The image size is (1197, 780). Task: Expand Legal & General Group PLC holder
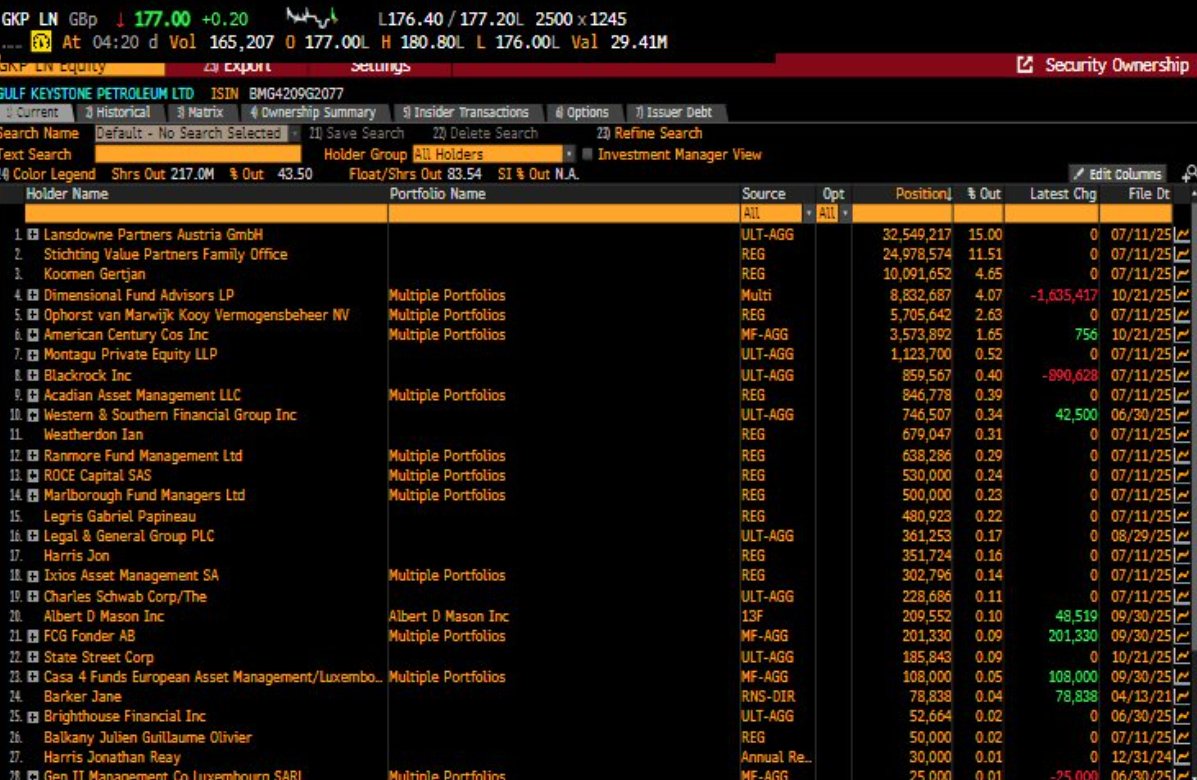coord(33,537)
